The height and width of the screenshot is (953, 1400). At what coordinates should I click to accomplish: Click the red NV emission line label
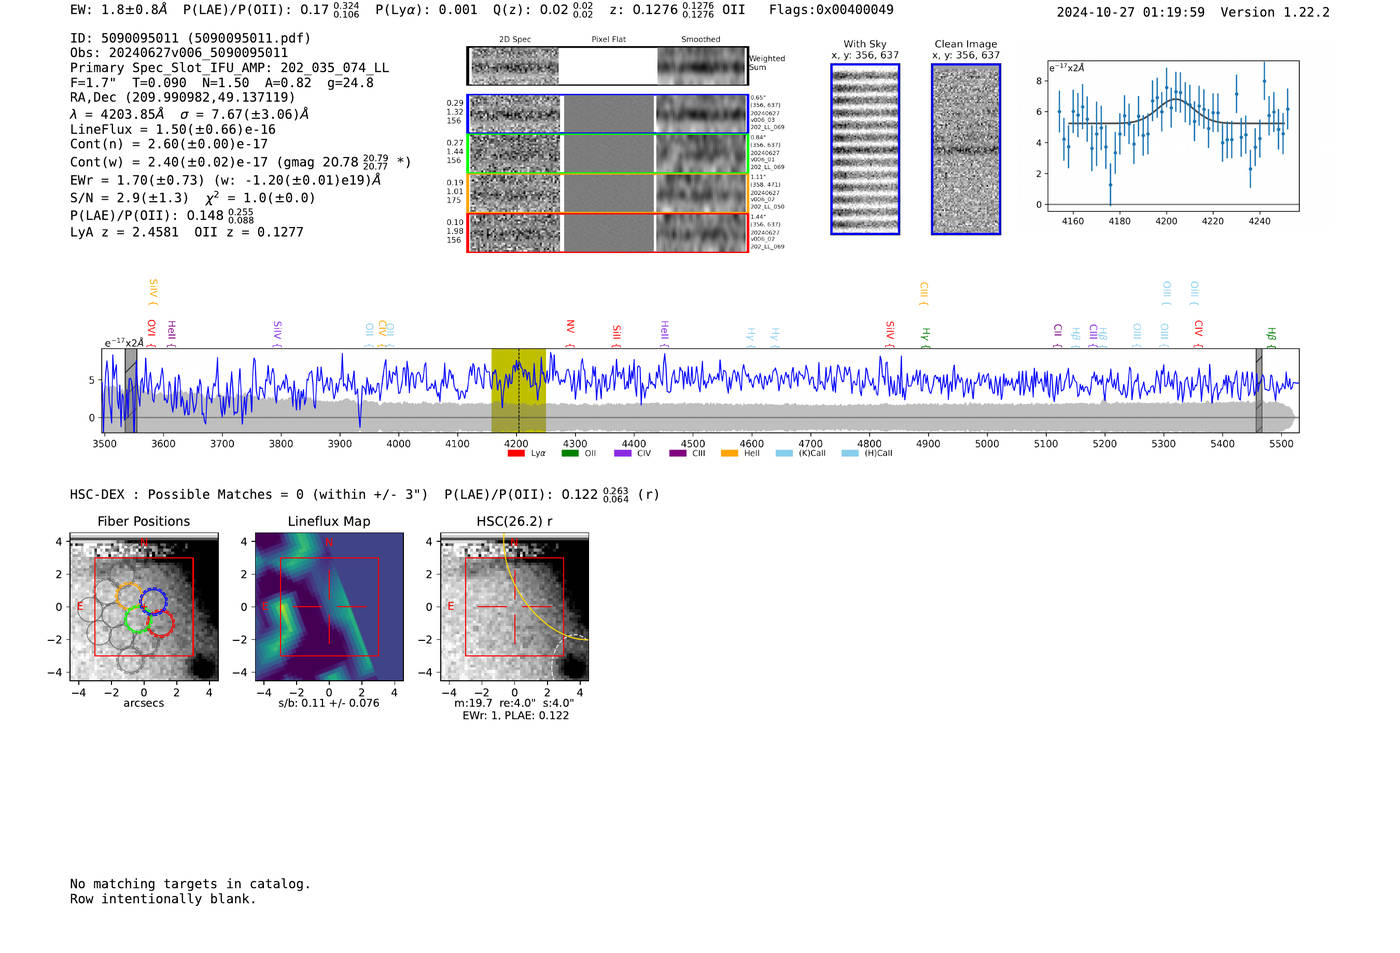tap(570, 327)
